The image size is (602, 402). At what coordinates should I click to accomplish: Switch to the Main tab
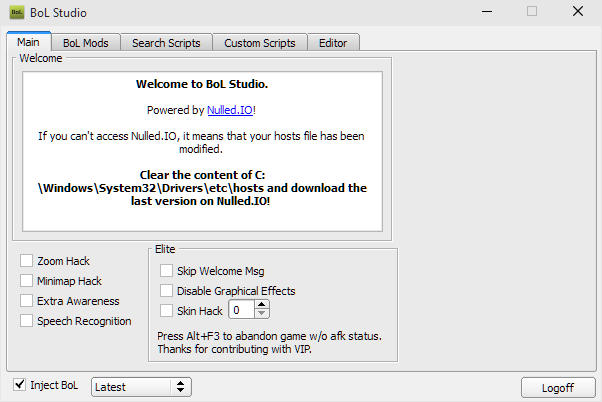pyautogui.click(x=28, y=42)
